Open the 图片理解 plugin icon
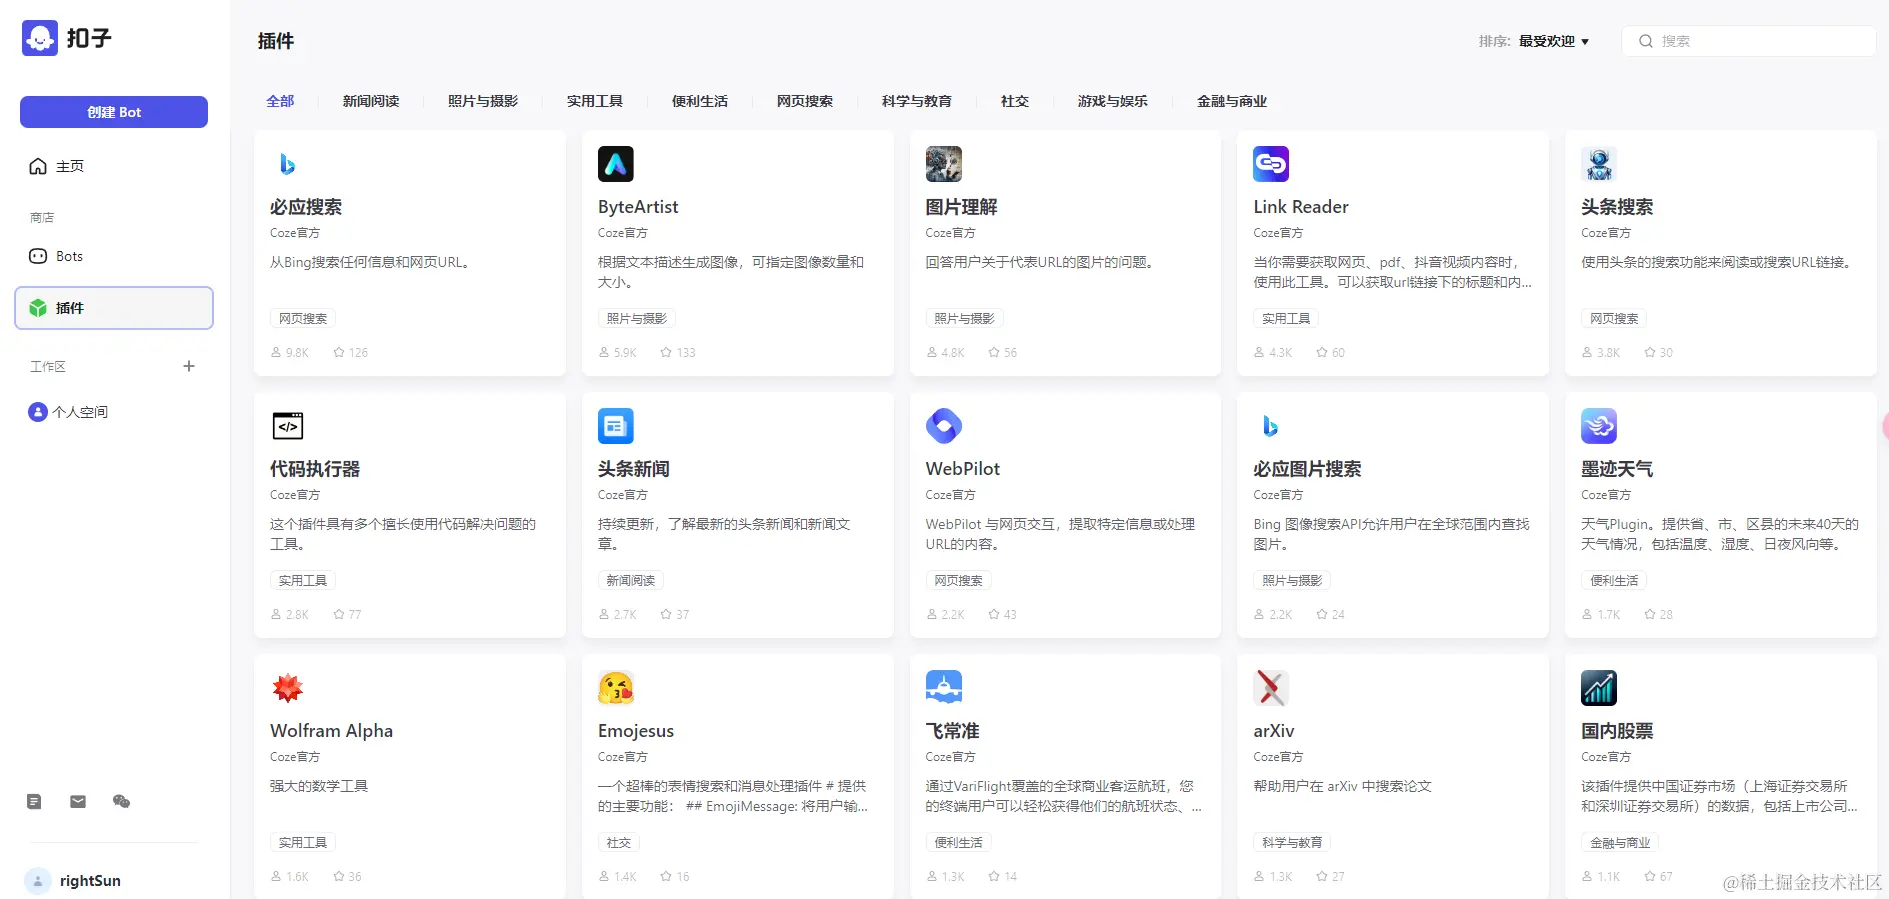This screenshot has height=899, width=1889. click(944, 164)
